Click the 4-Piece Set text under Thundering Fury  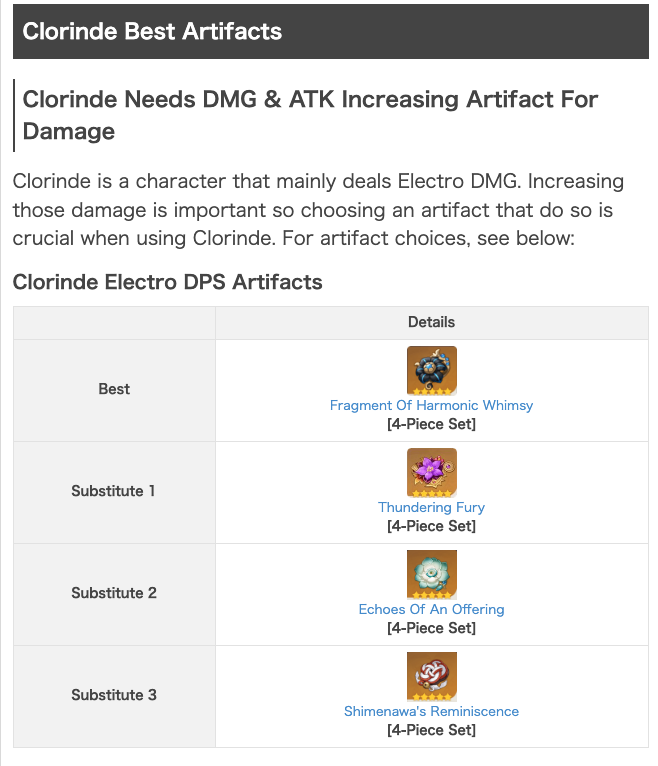tap(432, 526)
